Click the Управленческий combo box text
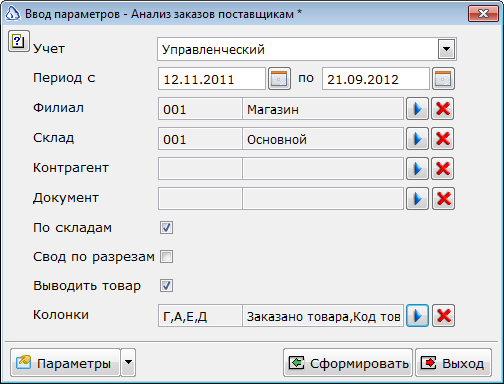 coord(213,50)
